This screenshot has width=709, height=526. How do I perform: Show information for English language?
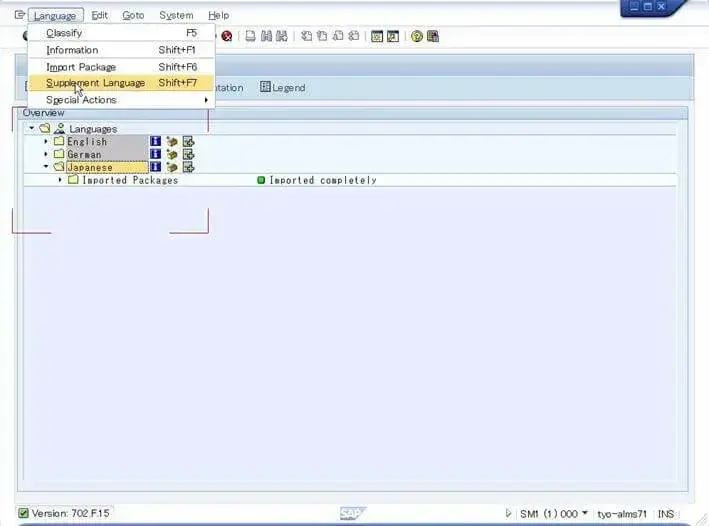tap(155, 142)
